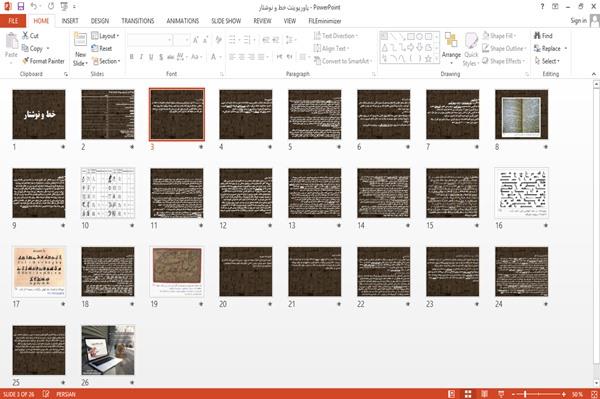Switch to the DESIGN tab

coord(99,21)
